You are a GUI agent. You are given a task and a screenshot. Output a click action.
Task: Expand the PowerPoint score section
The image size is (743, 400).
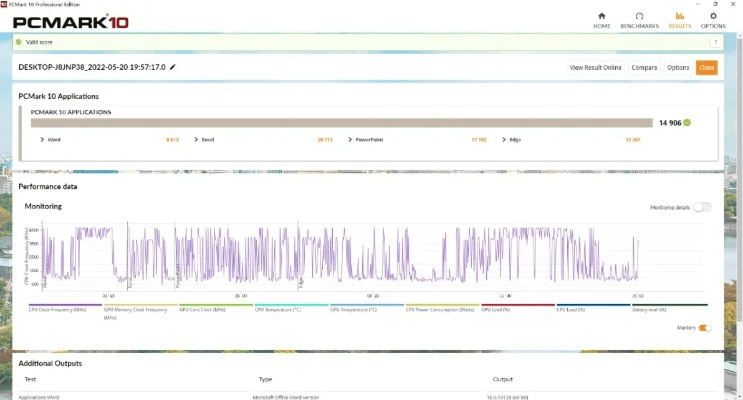pyautogui.click(x=350, y=140)
